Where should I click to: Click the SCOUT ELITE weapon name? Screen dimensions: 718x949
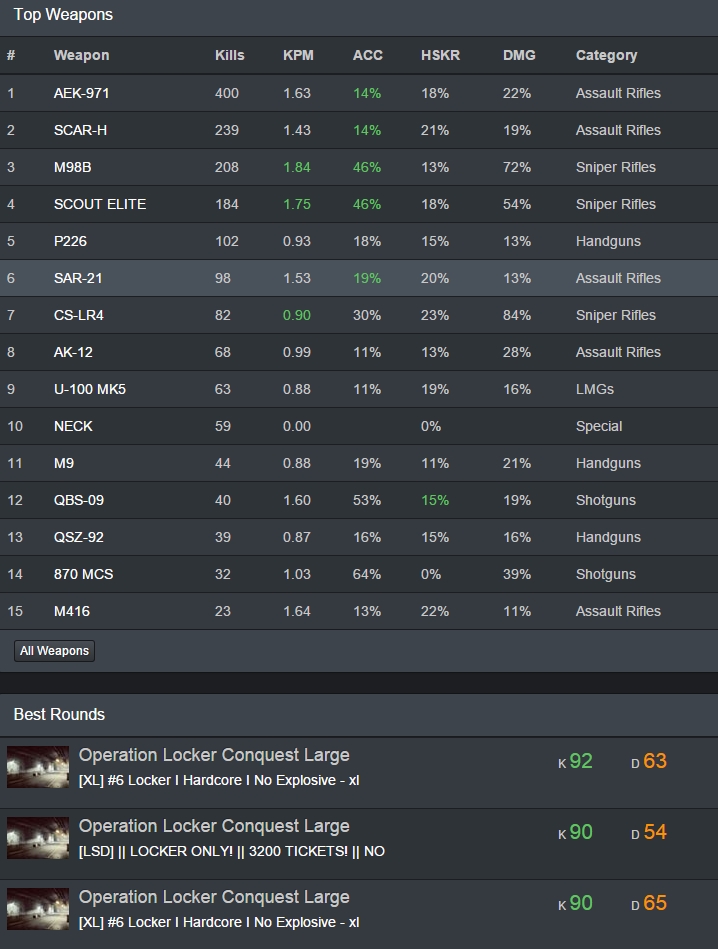click(x=99, y=204)
